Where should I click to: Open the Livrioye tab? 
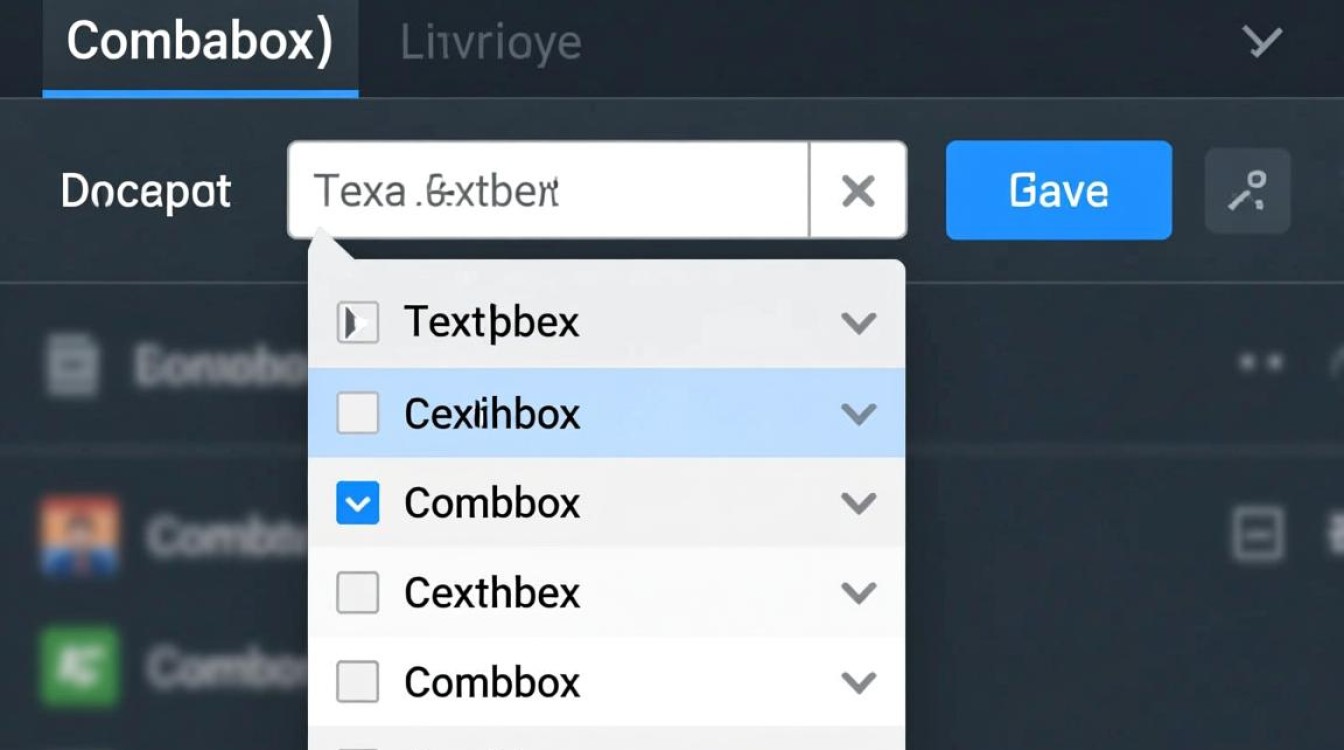point(489,42)
